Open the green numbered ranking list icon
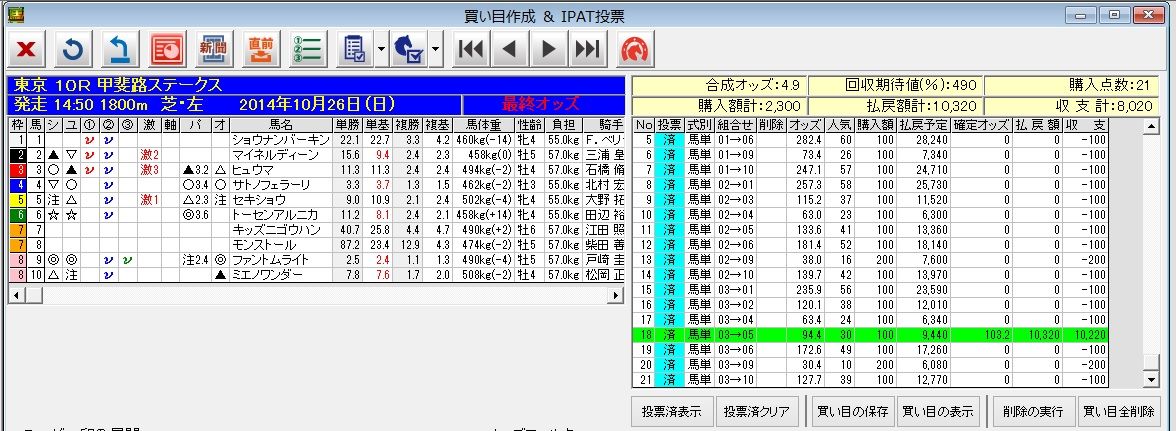The image size is (1176, 431). pyautogui.click(x=308, y=49)
